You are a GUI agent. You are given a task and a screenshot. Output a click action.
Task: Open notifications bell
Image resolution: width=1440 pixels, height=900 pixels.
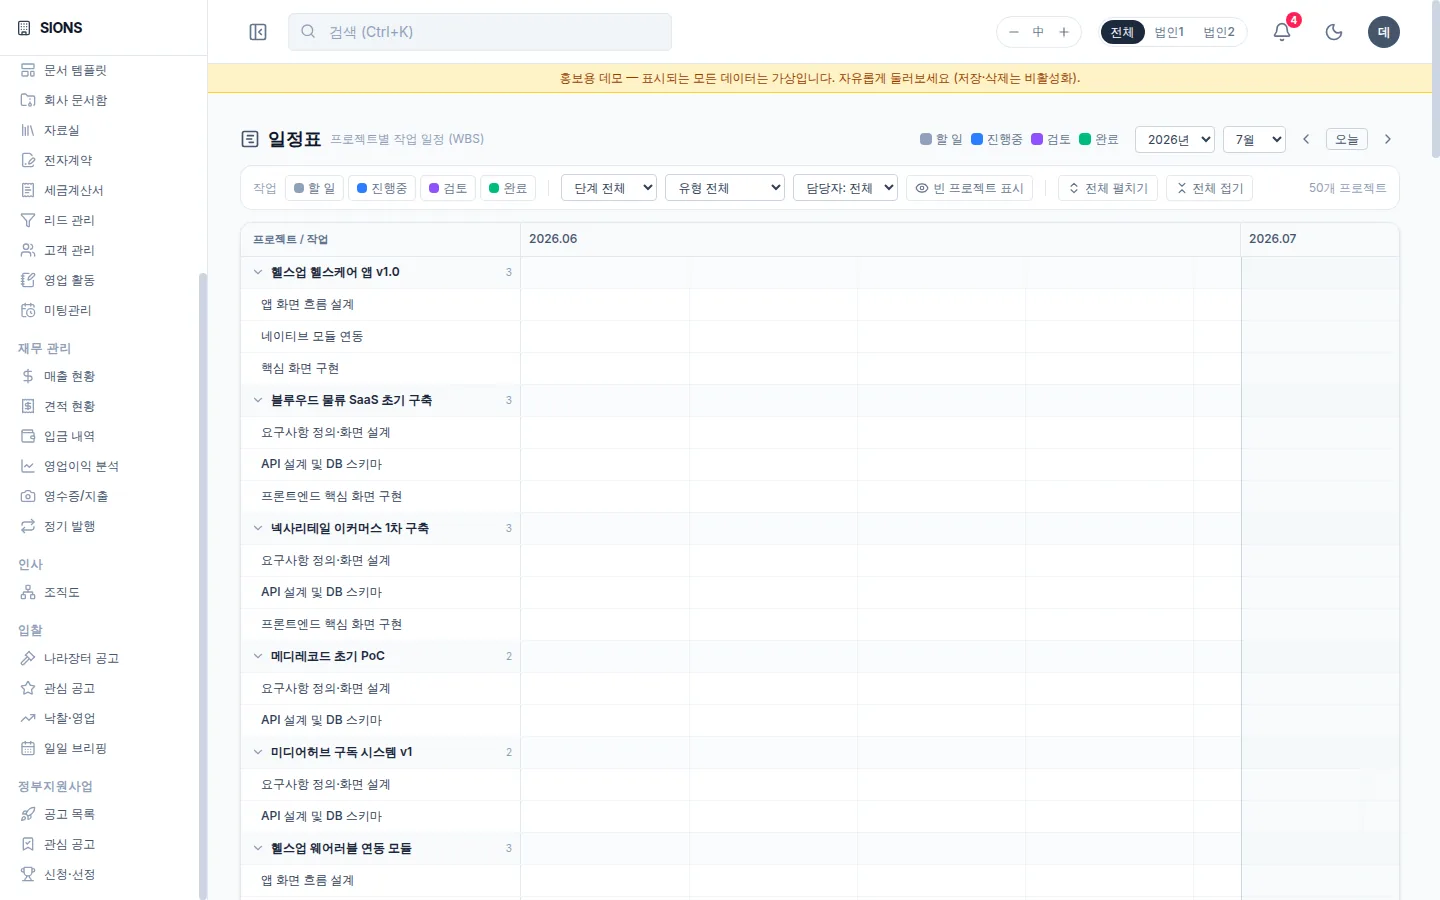(1282, 32)
